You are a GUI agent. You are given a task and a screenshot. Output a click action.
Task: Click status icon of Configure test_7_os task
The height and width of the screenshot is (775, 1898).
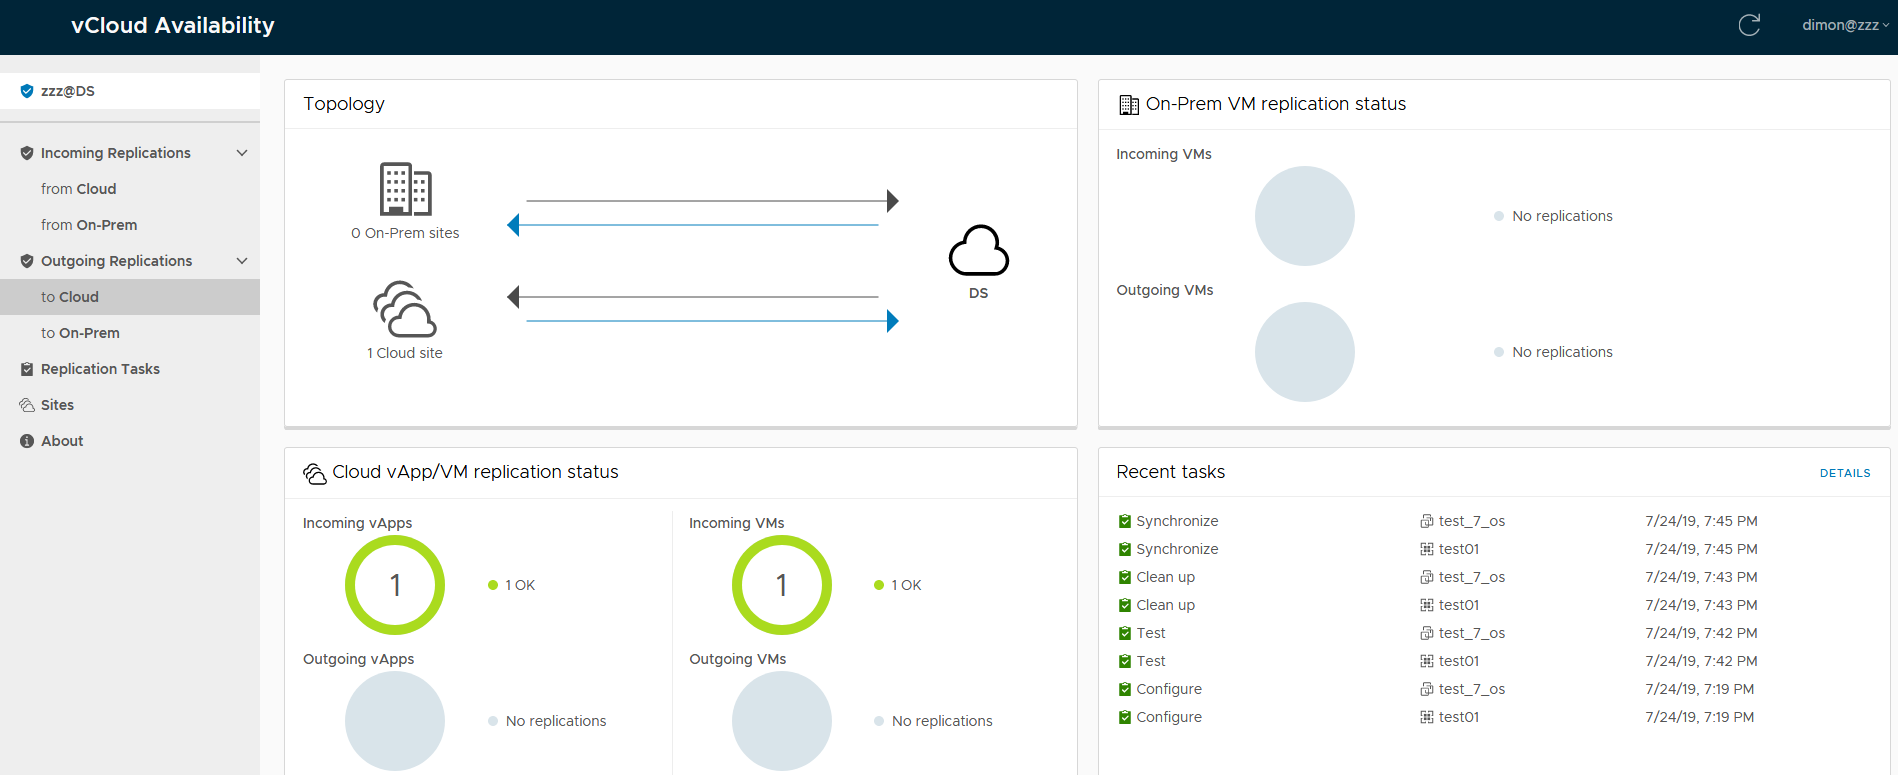point(1125,689)
